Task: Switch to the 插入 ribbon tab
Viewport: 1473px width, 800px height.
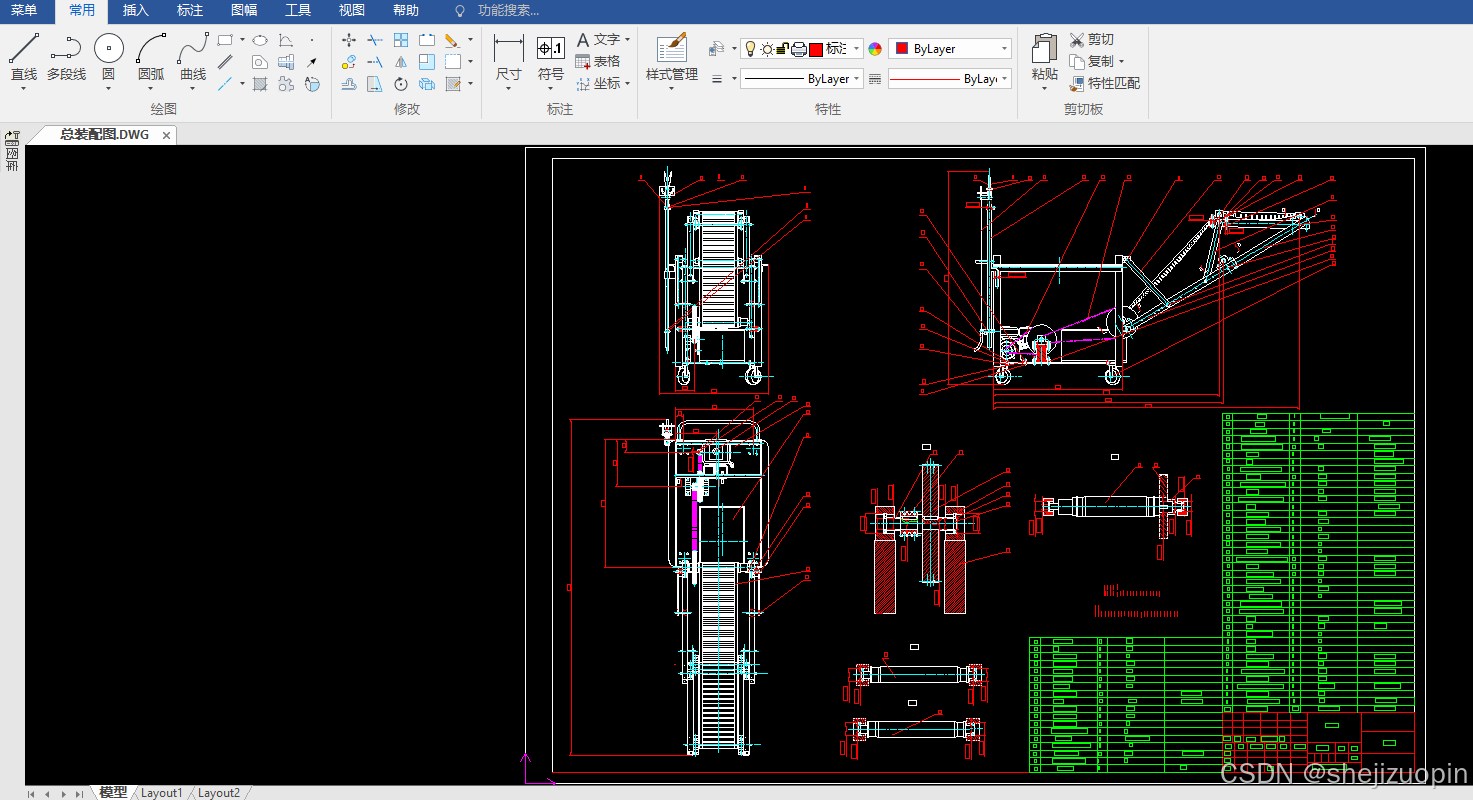Action: pyautogui.click(x=136, y=11)
